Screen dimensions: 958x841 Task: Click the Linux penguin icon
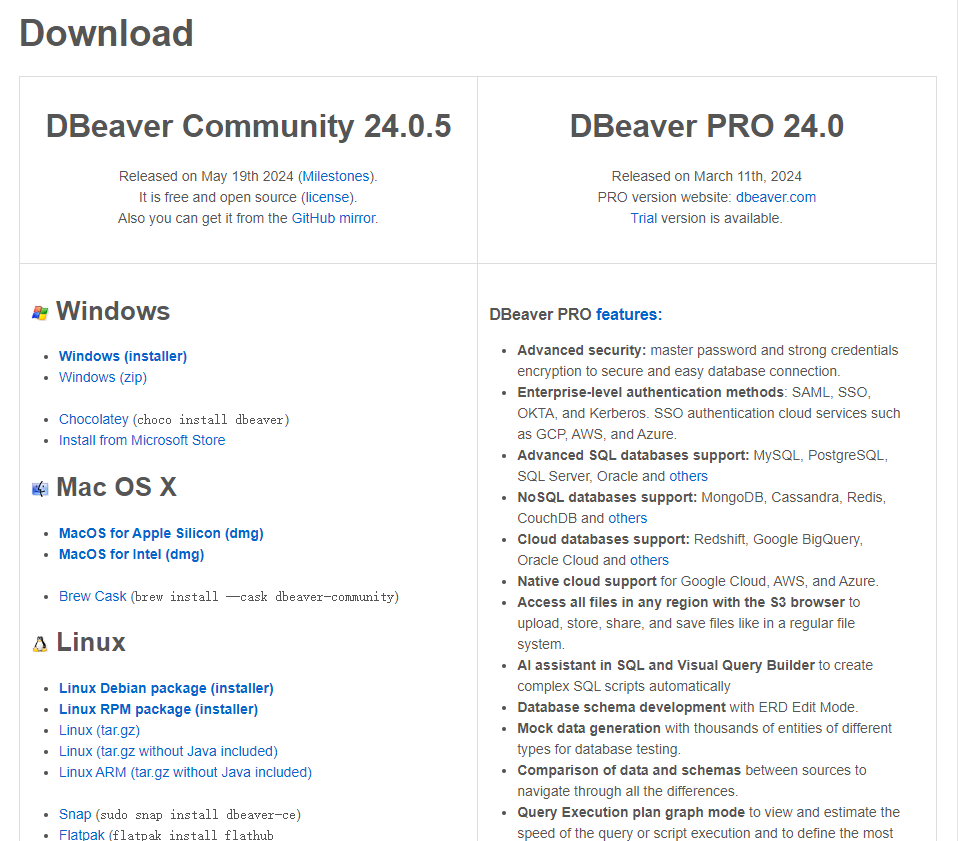[x=40, y=644]
